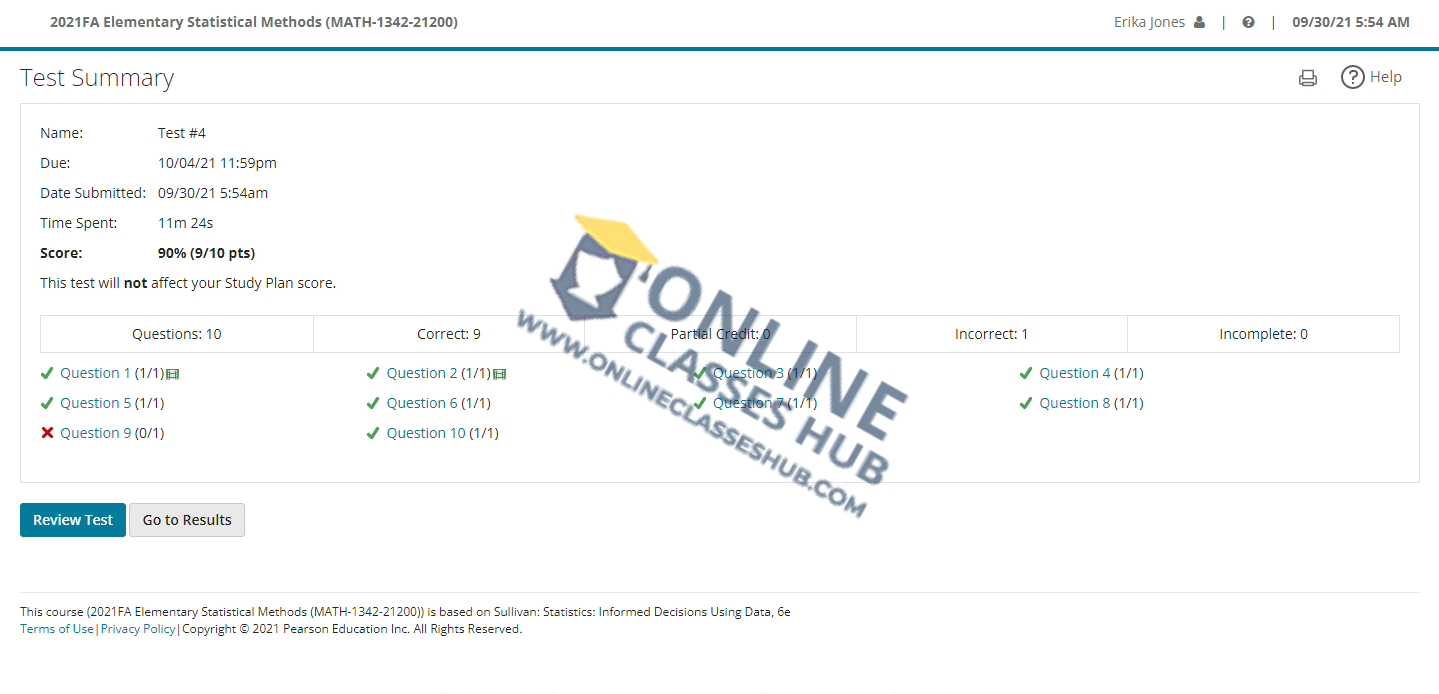Open the video icon next to Question 2

click(500, 374)
